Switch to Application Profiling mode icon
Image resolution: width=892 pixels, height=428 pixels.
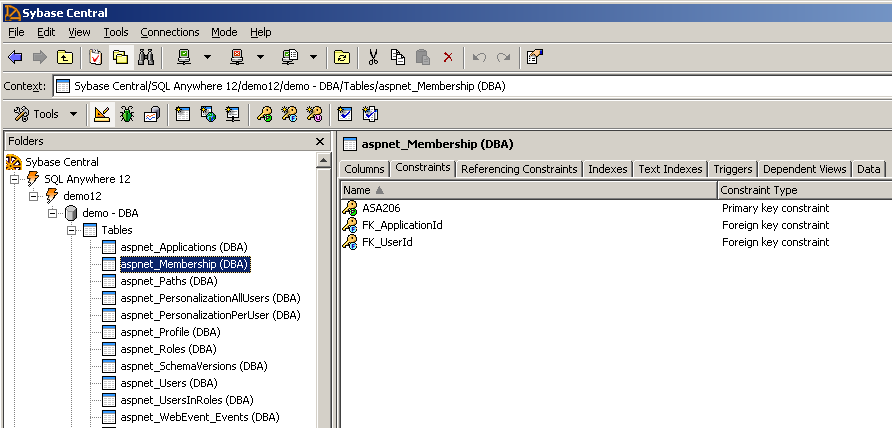152,114
